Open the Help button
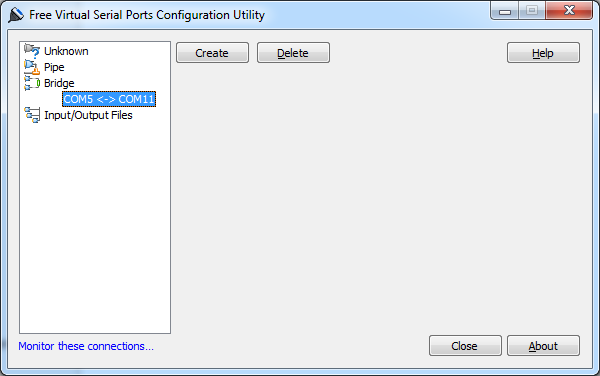The height and width of the screenshot is (376, 600). [x=543, y=52]
